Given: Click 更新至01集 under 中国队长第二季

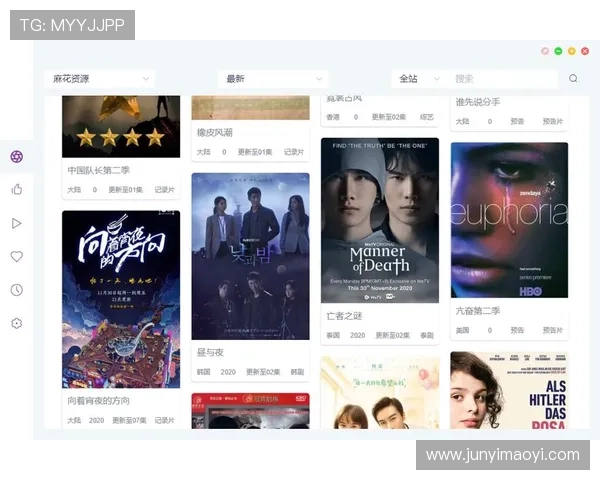Looking at the screenshot, I should pyautogui.click(x=126, y=189).
